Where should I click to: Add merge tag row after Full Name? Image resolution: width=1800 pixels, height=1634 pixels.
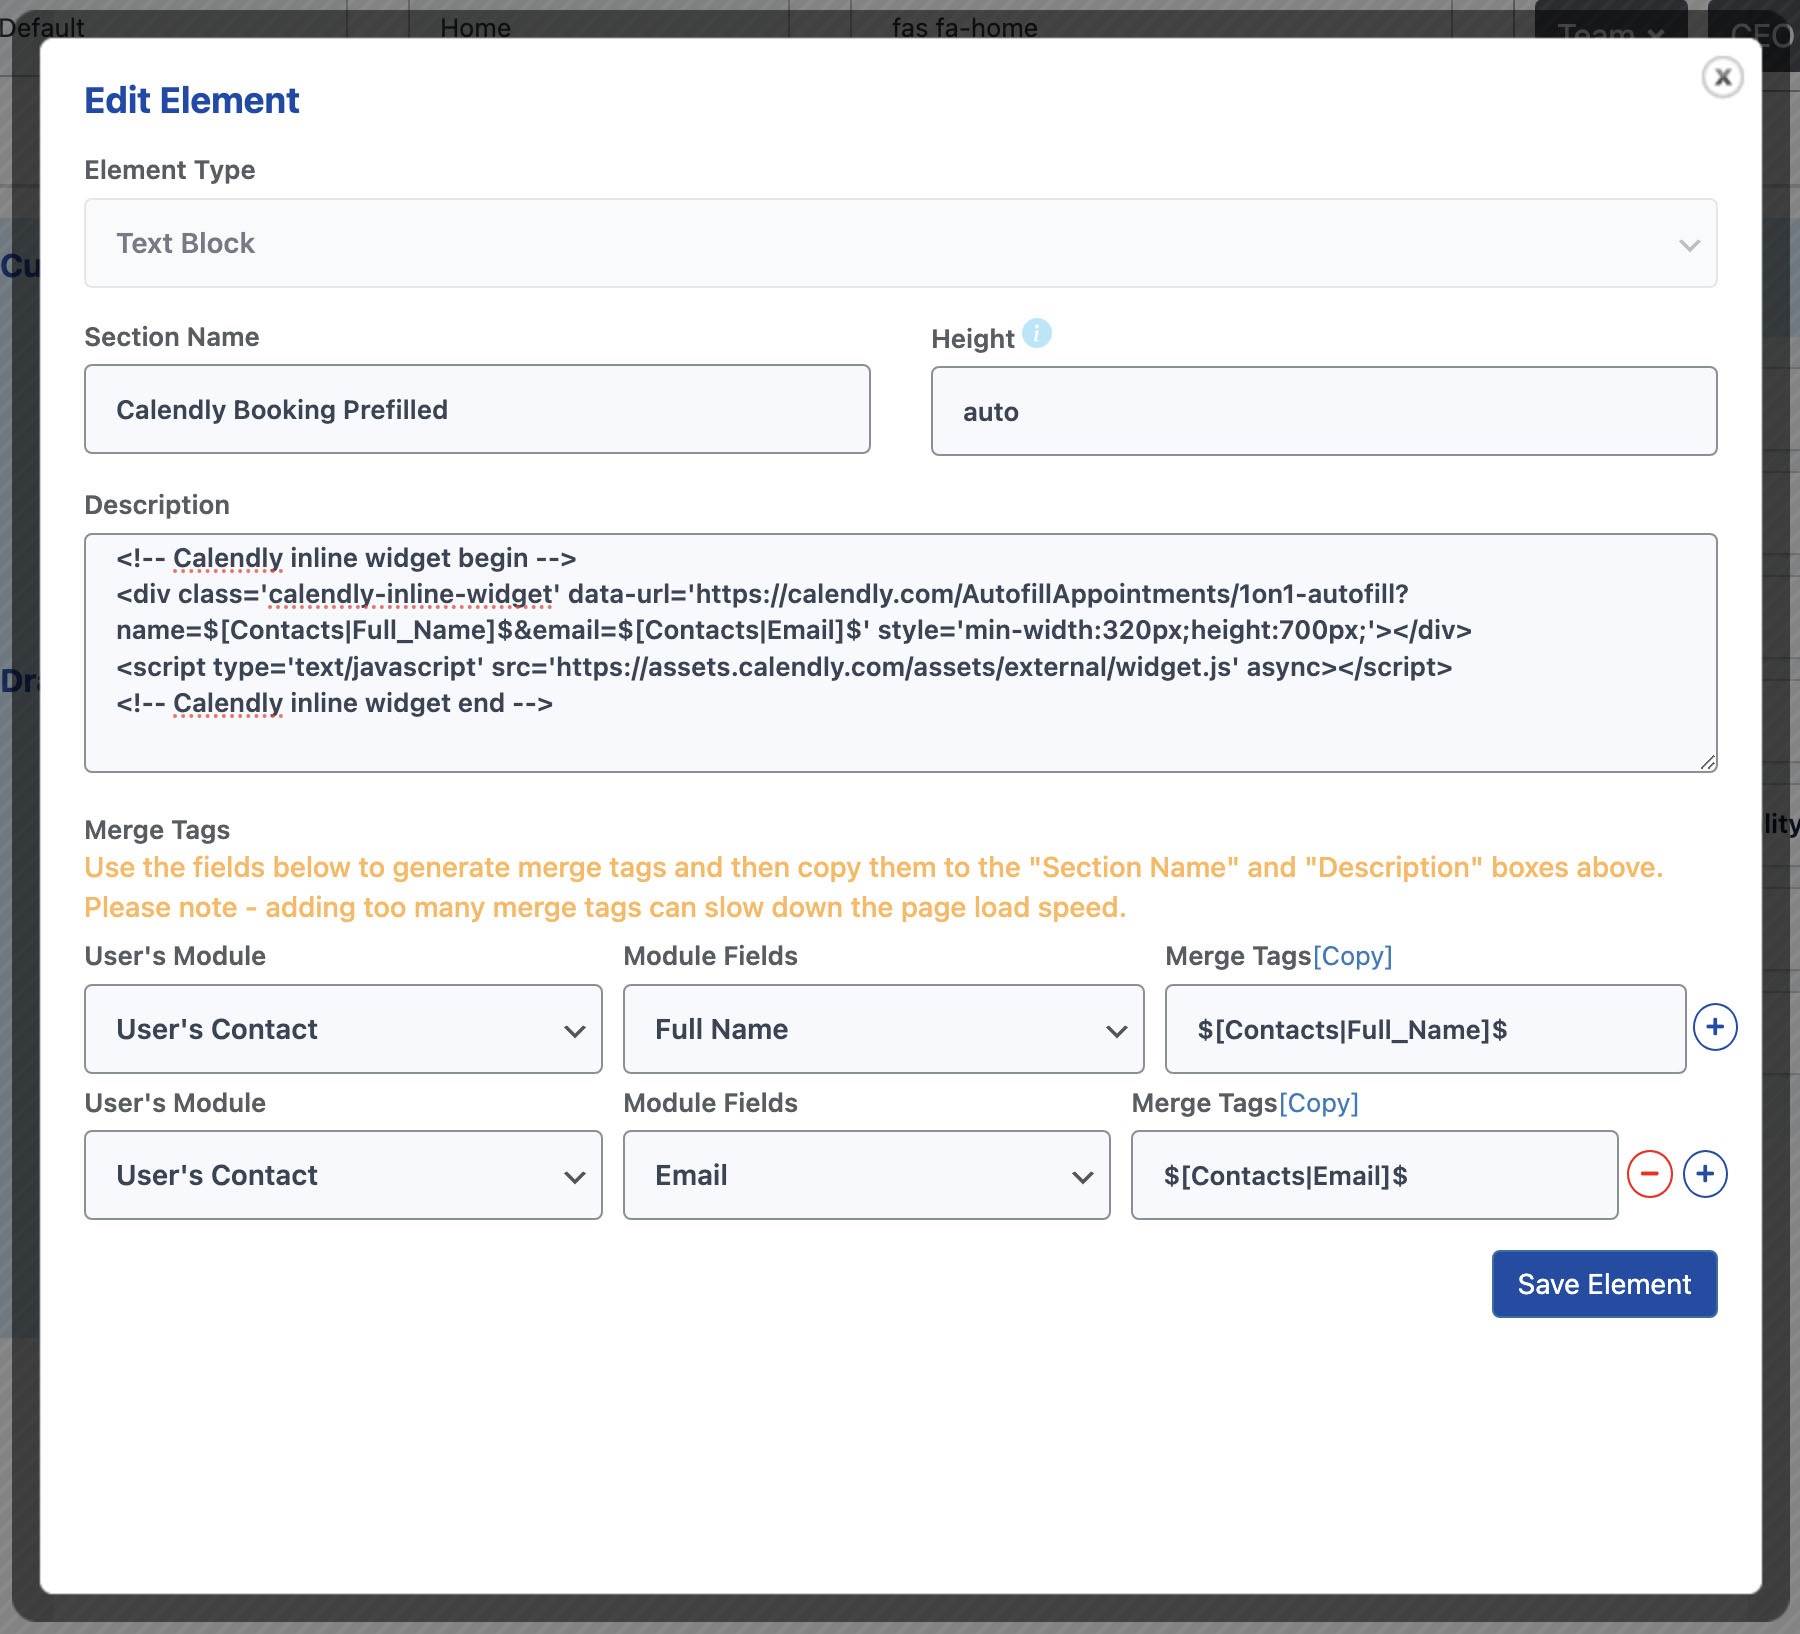[1715, 1027]
